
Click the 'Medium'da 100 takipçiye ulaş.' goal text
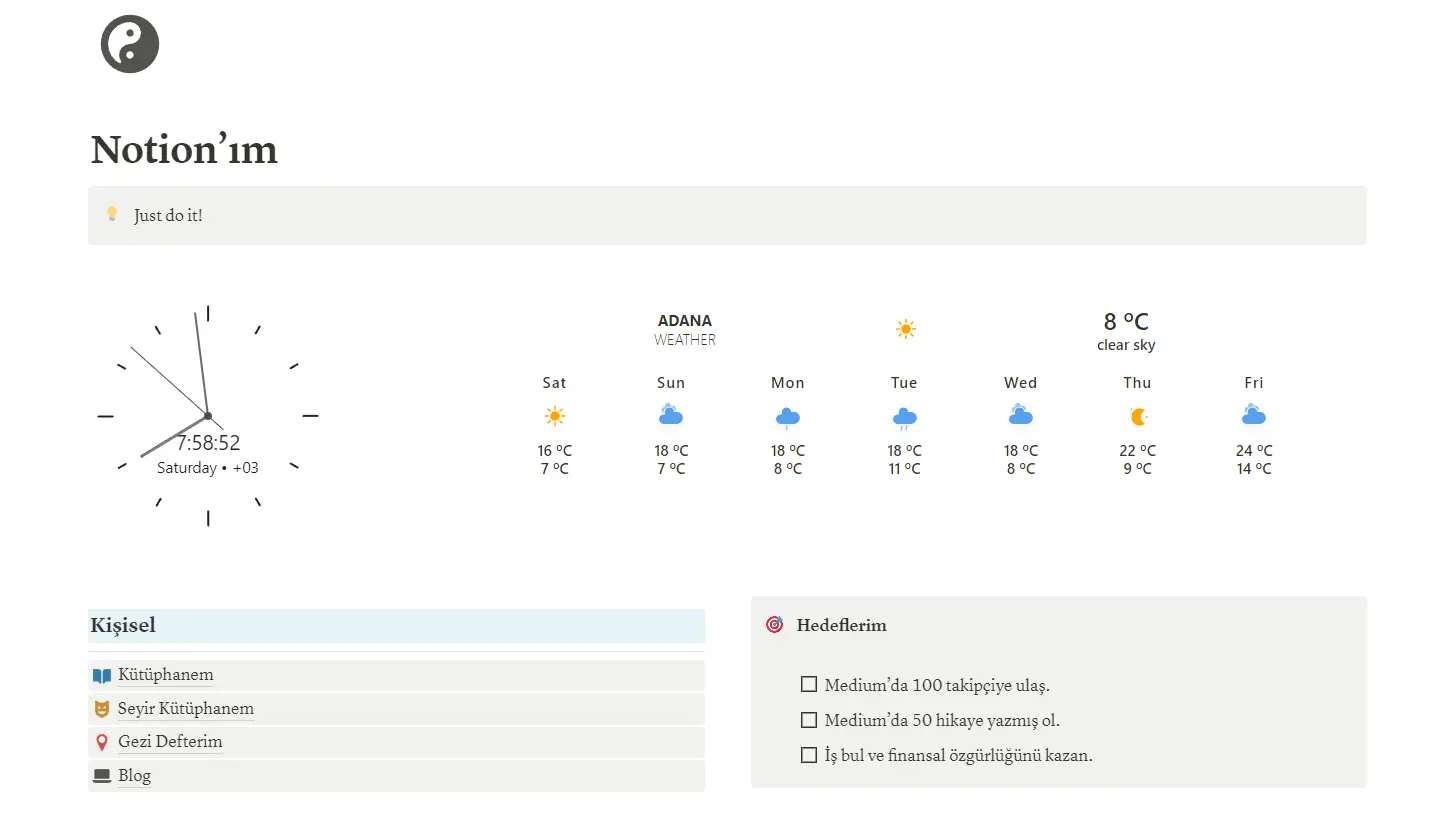[x=937, y=686]
